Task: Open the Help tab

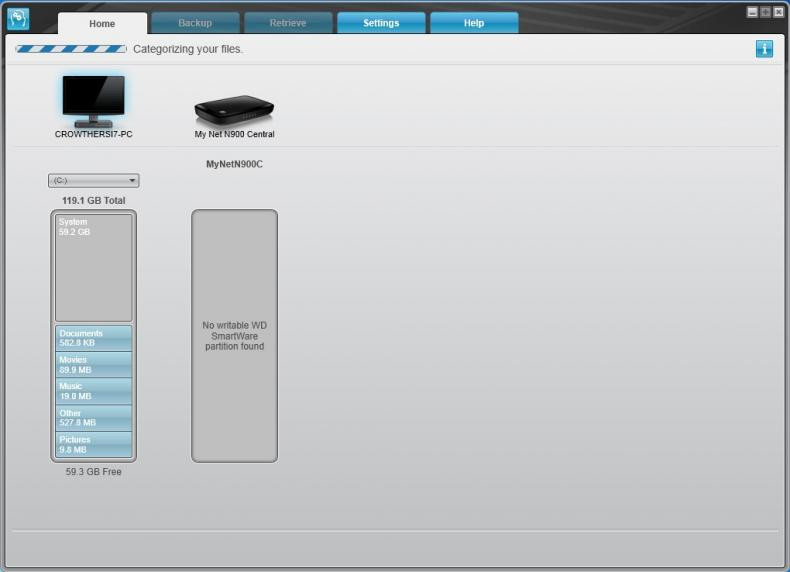Action: tap(474, 23)
